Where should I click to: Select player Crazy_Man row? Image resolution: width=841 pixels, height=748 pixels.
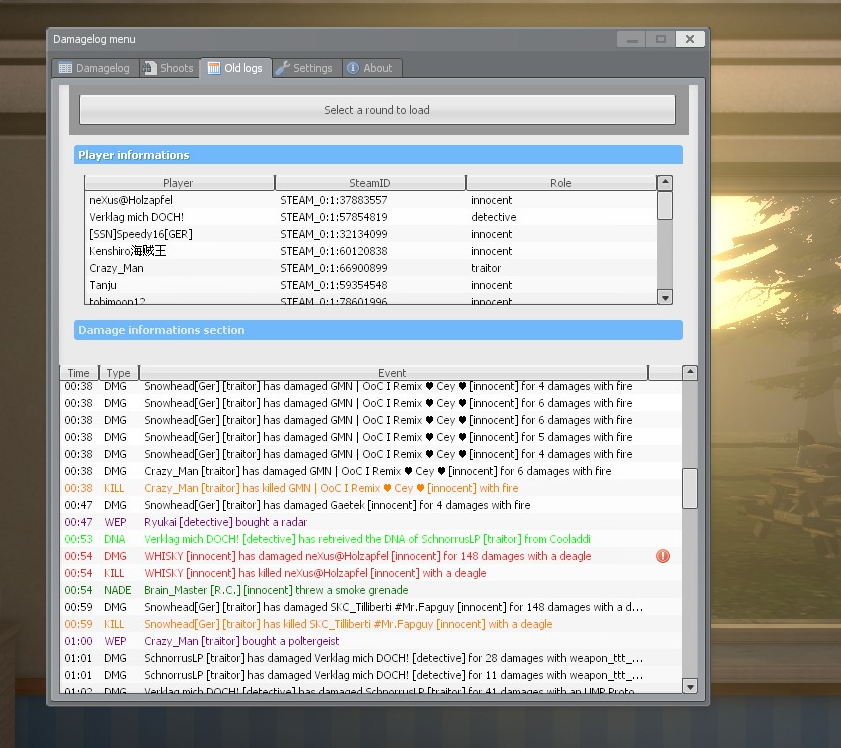(370, 268)
